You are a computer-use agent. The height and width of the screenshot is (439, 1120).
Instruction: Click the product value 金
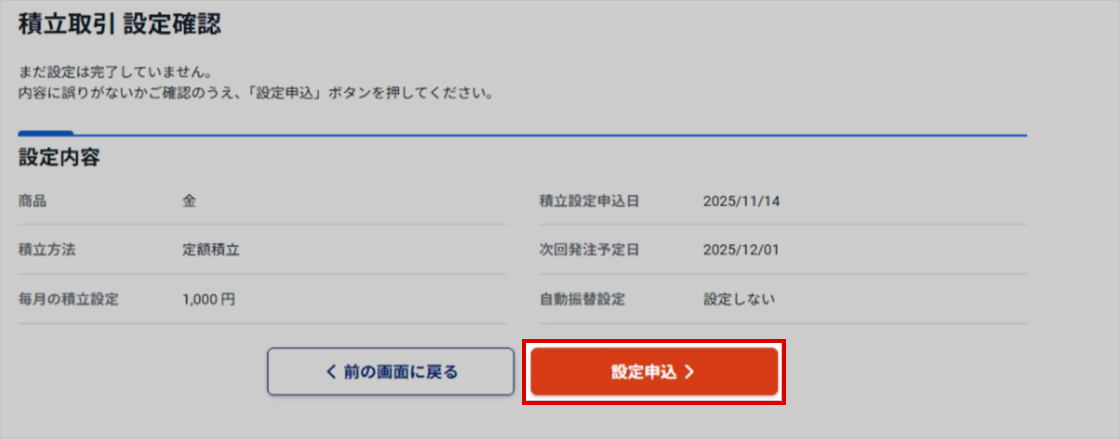click(189, 201)
